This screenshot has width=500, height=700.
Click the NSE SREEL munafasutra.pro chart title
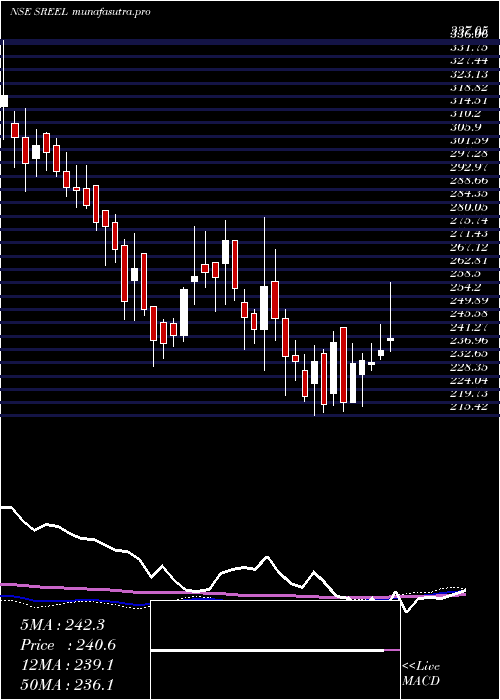80,12
